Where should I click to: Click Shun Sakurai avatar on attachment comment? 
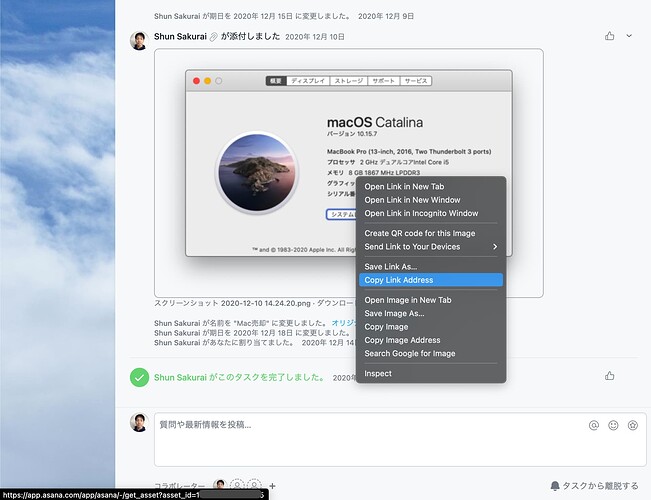coord(139,41)
